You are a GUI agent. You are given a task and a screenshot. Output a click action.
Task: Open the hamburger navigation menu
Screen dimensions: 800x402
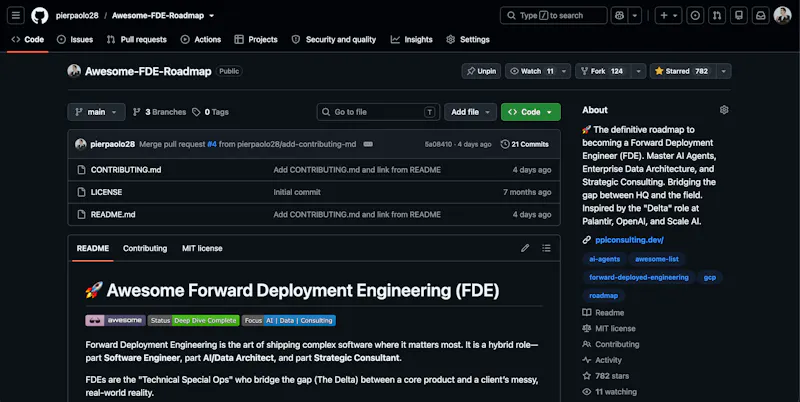tap(16, 15)
